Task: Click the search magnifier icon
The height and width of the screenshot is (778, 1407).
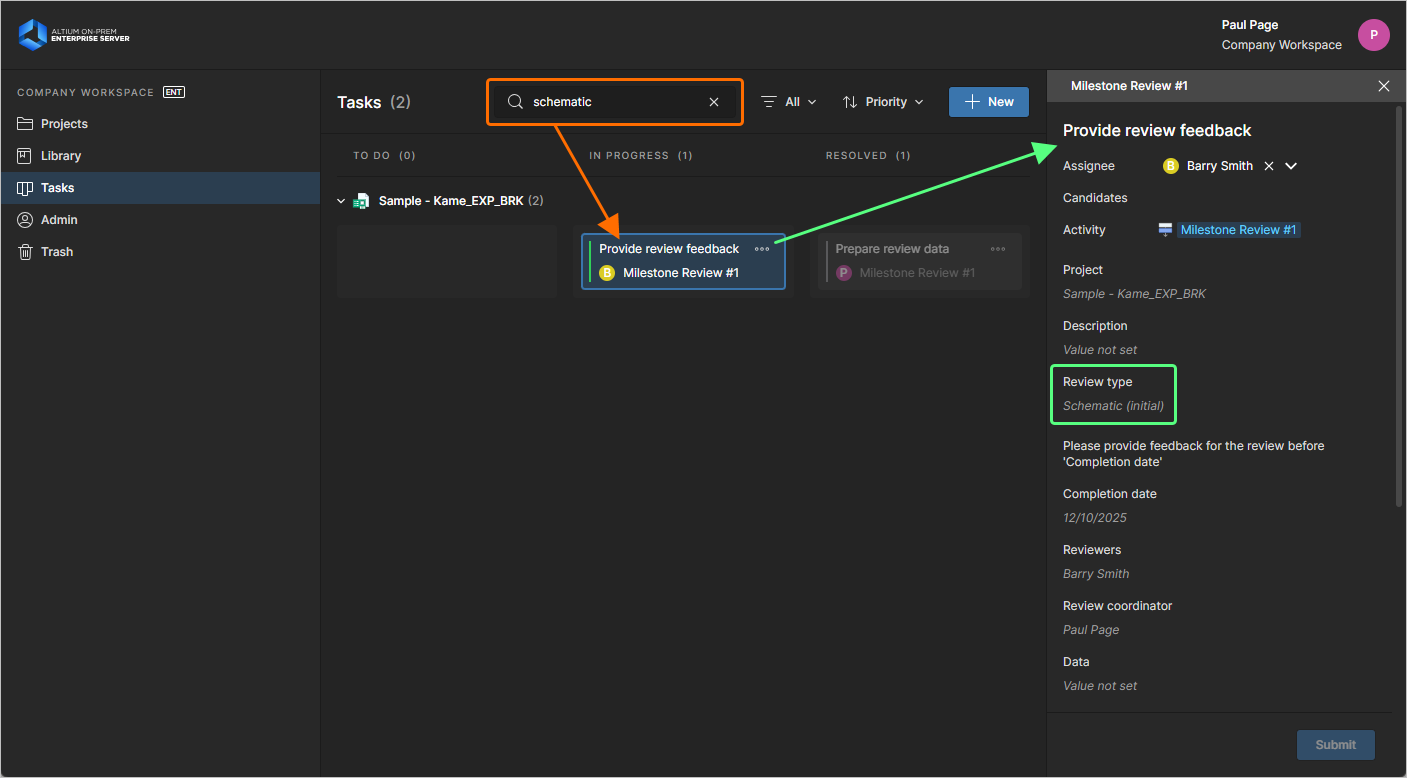Action: click(515, 102)
